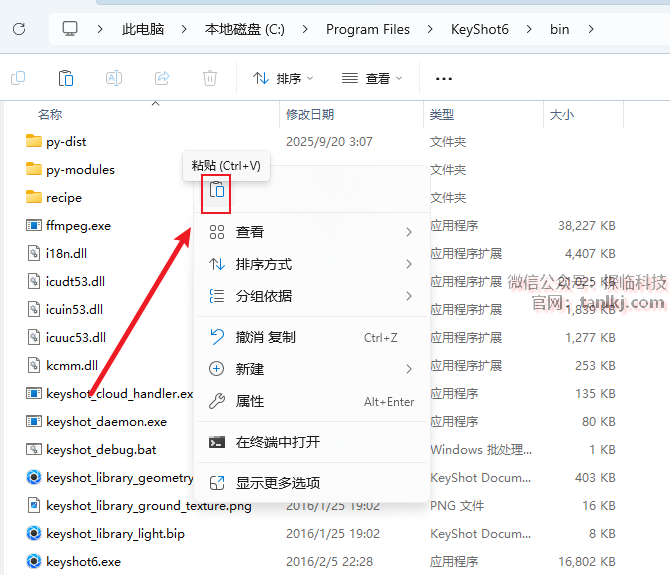Open 分组依据 in the context menu
This screenshot has height=577, width=670.
(312, 296)
